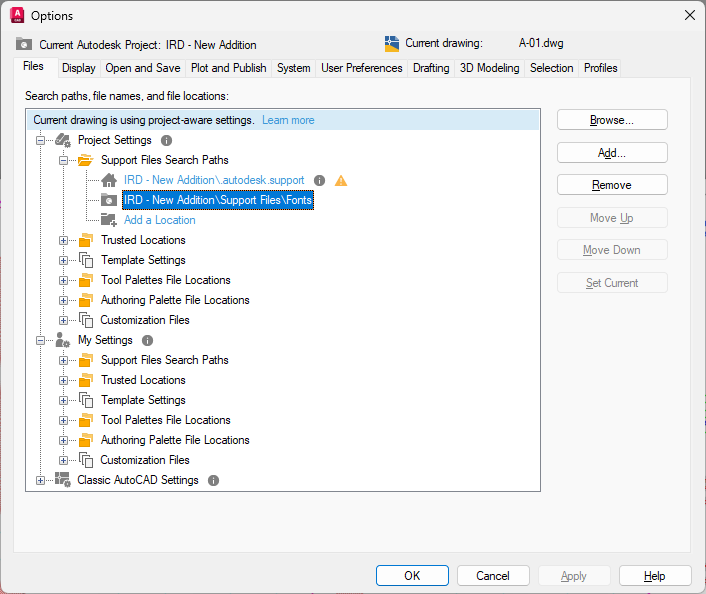Click Customization Files icon under Project Settings
This screenshot has height=594, width=706.
pyautogui.click(x=86, y=320)
